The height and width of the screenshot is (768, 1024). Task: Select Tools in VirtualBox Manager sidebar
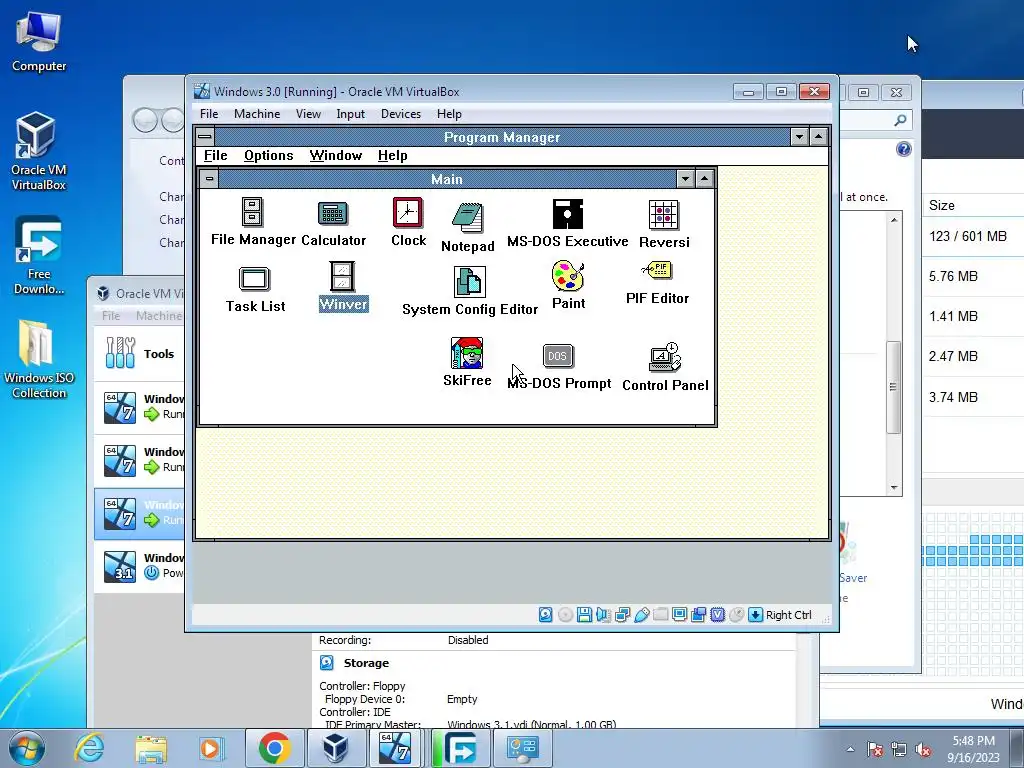[140, 353]
